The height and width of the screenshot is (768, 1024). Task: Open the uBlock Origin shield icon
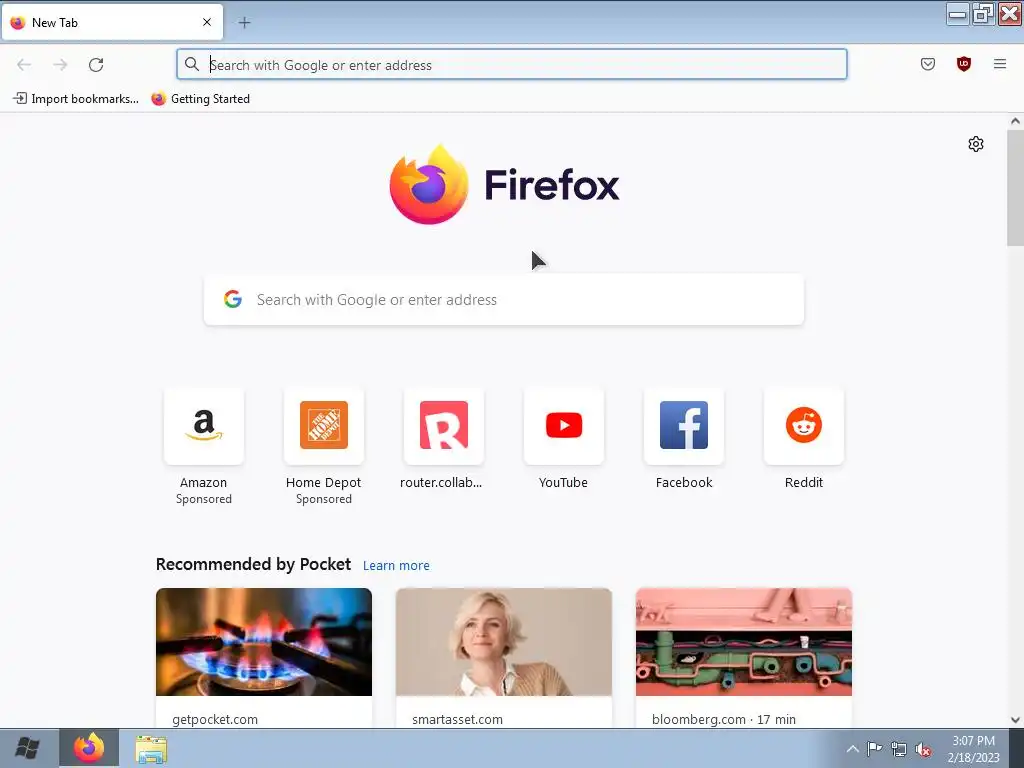click(x=963, y=64)
